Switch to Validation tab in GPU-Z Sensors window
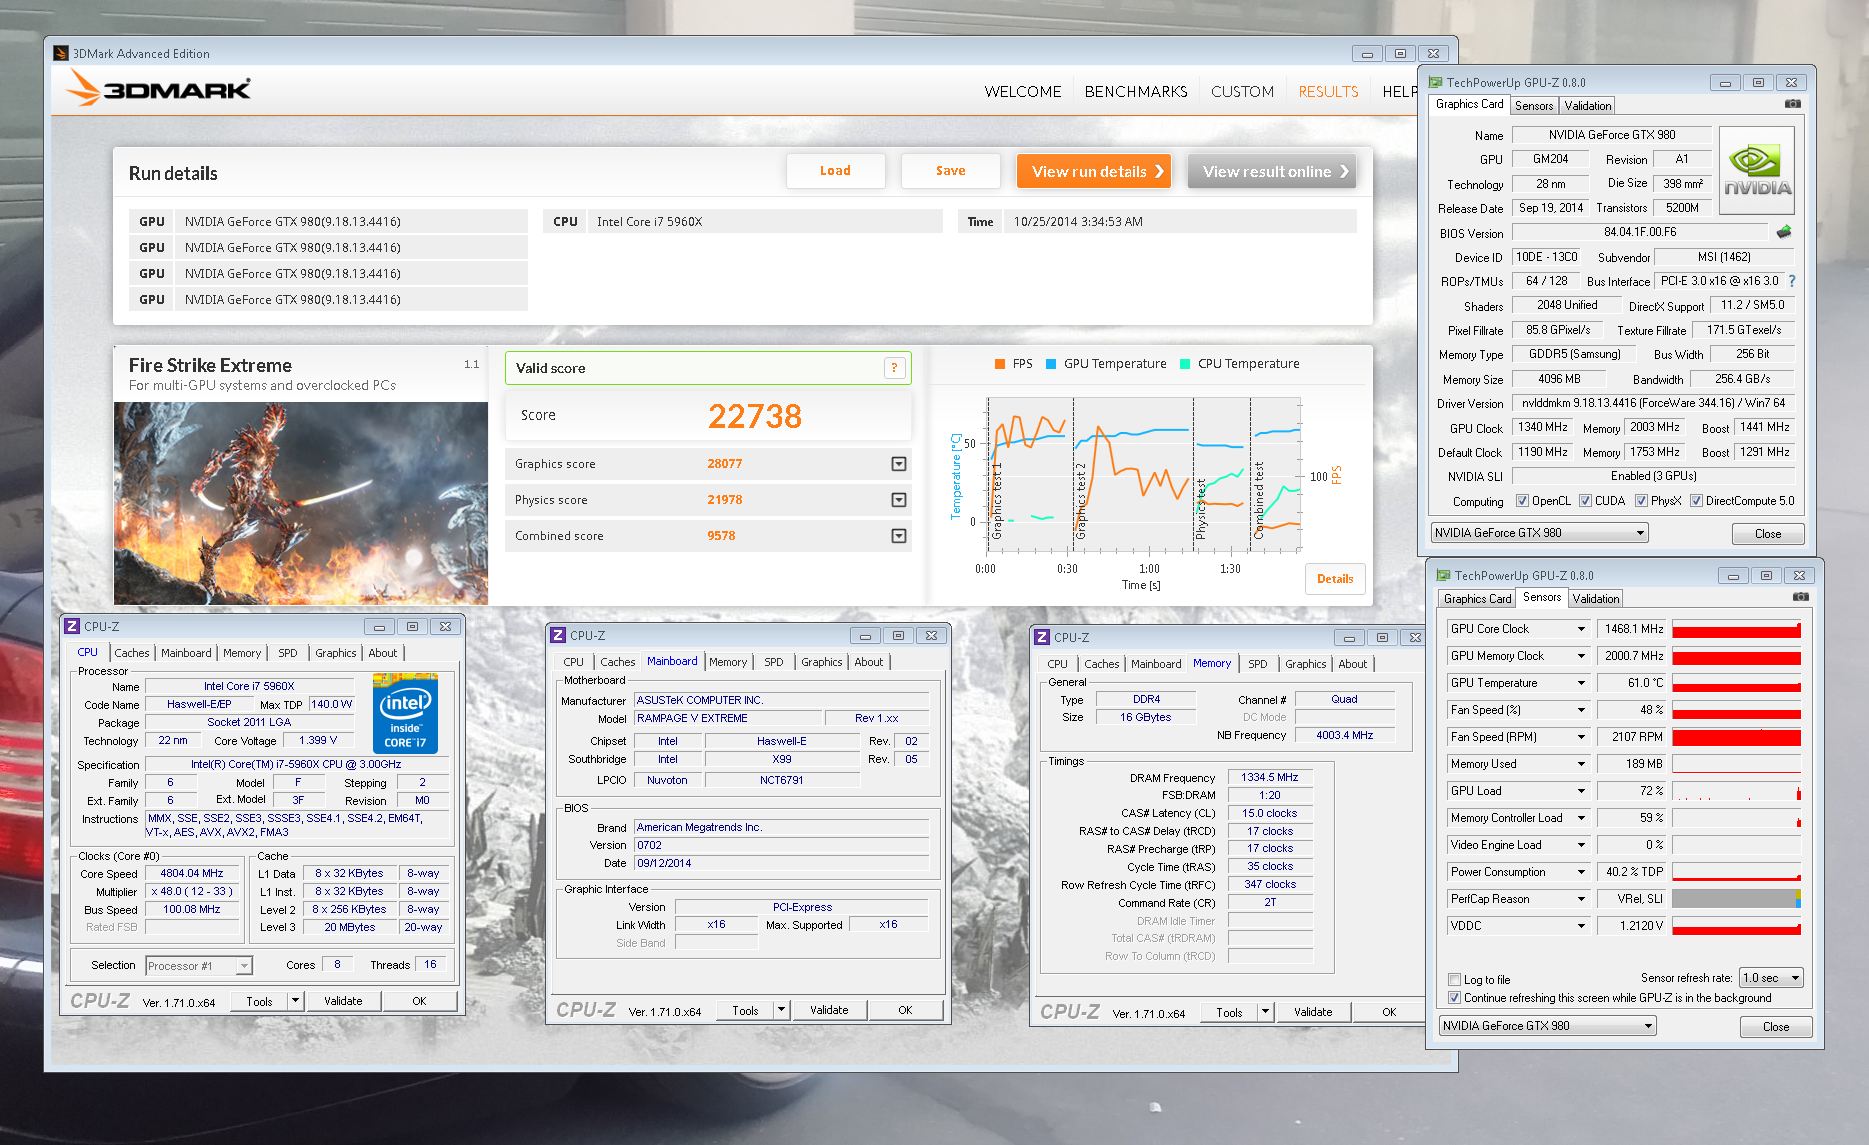Viewport: 1869px width, 1145px height. 1595,598
